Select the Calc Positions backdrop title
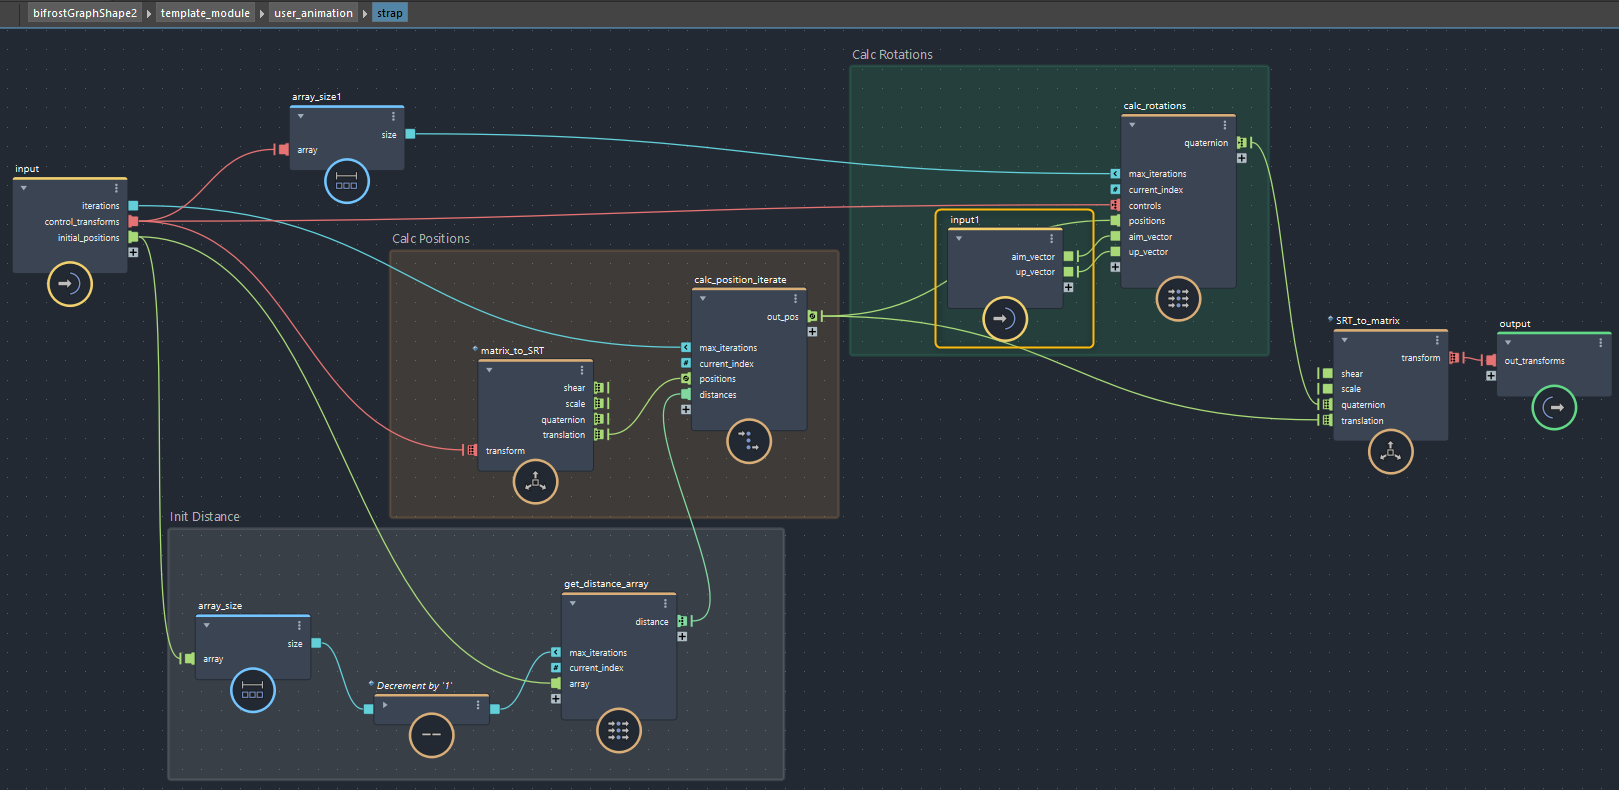Screen dimensions: 1619x790 pyautogui.click(x=430, y=239)
